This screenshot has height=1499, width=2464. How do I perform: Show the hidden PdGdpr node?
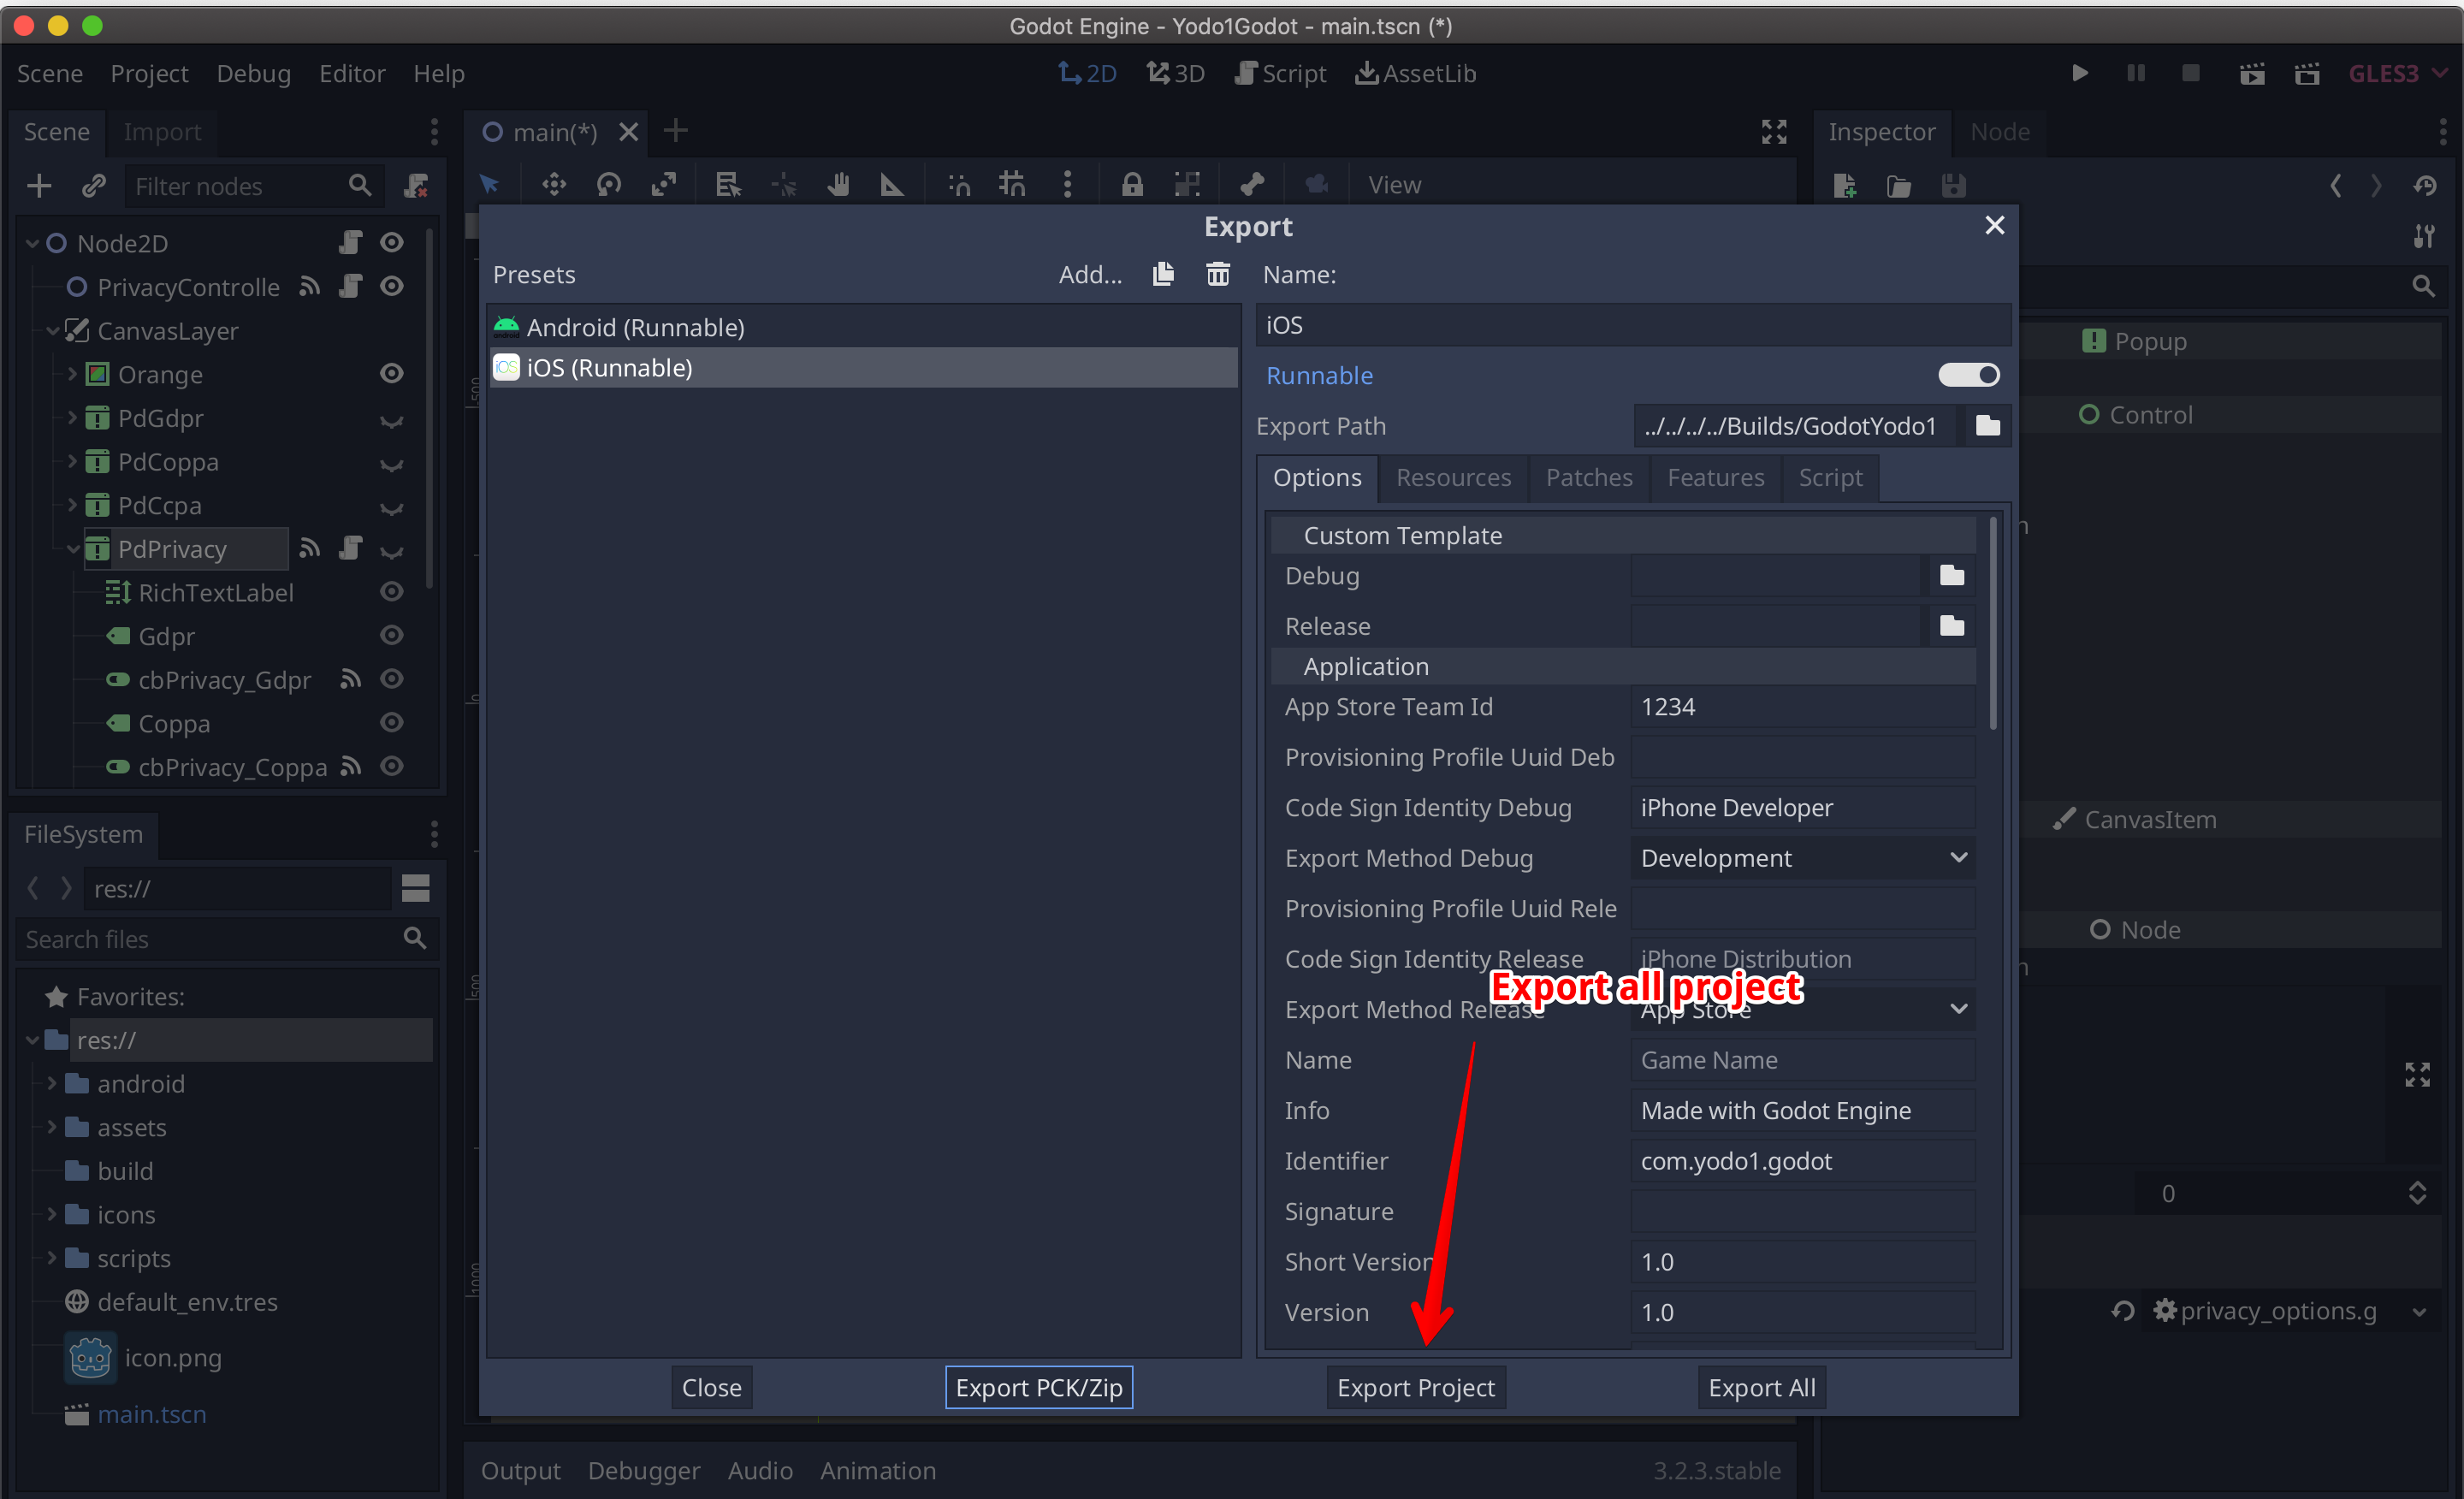tap(392, 421)
